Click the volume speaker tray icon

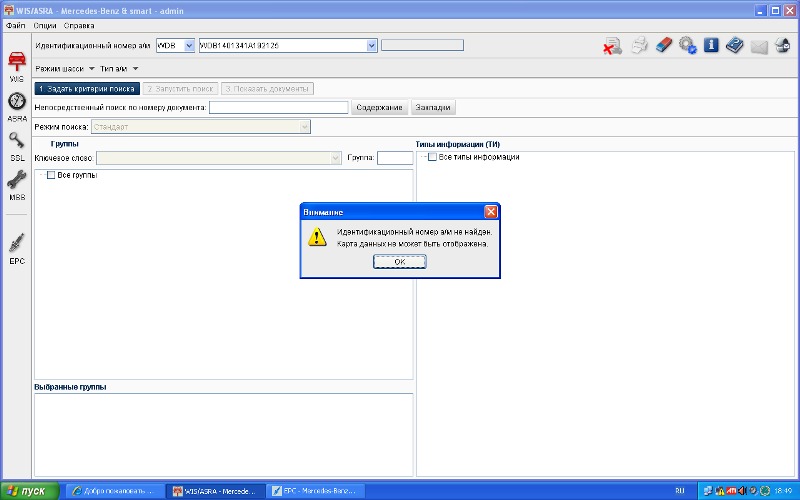click(x=742, y=491)
